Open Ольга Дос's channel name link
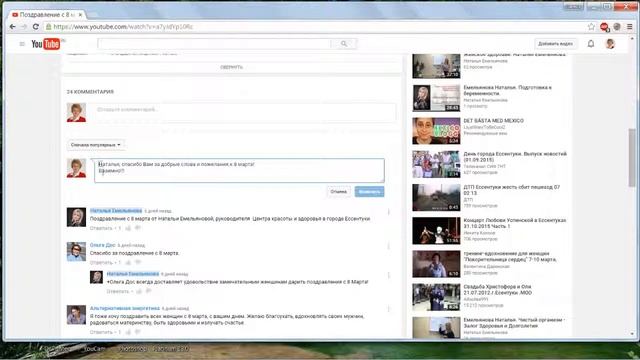The width and height of the screenshot is (640, 360). pos(102,245)
